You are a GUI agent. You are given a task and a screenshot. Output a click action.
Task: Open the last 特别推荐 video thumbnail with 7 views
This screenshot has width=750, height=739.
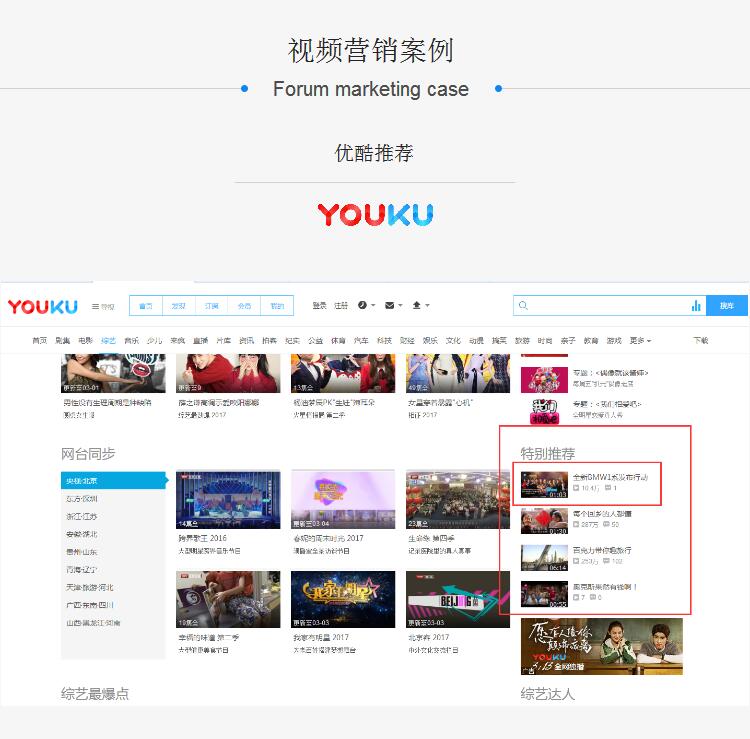(x=544, y=594)
